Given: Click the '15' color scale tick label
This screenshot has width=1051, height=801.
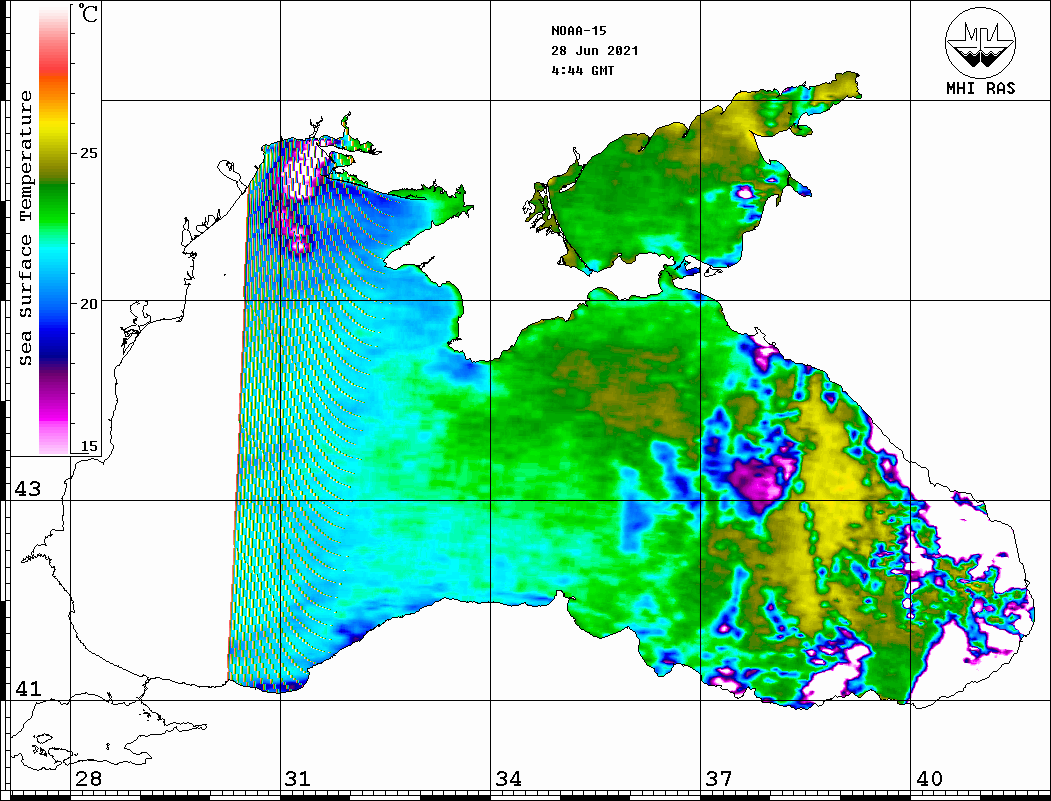Looking at the screenshot, I should point(88,446).
